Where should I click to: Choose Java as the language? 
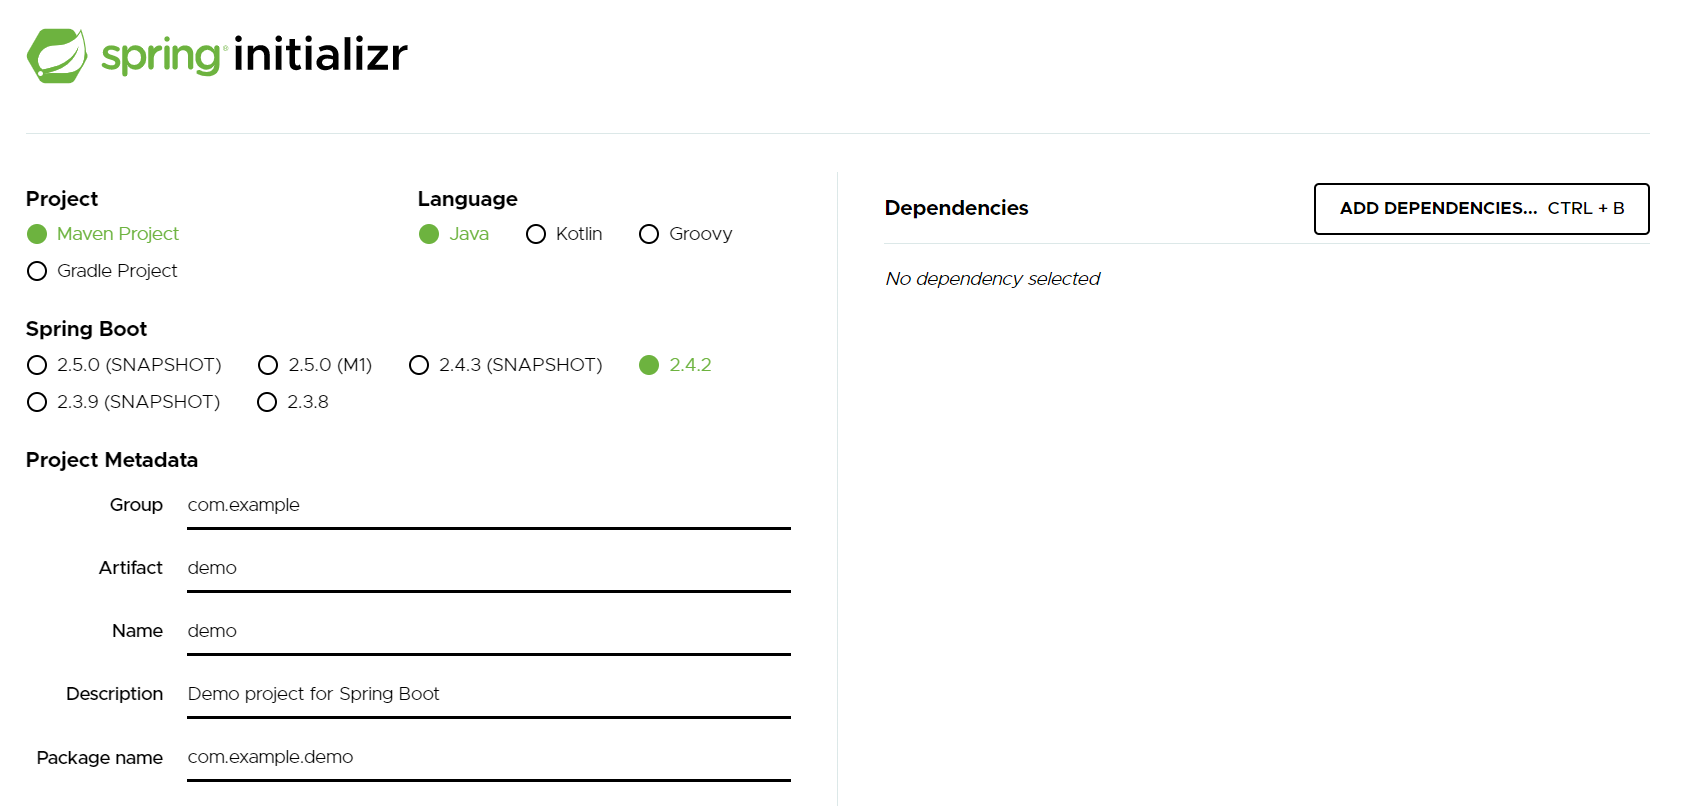429,234
